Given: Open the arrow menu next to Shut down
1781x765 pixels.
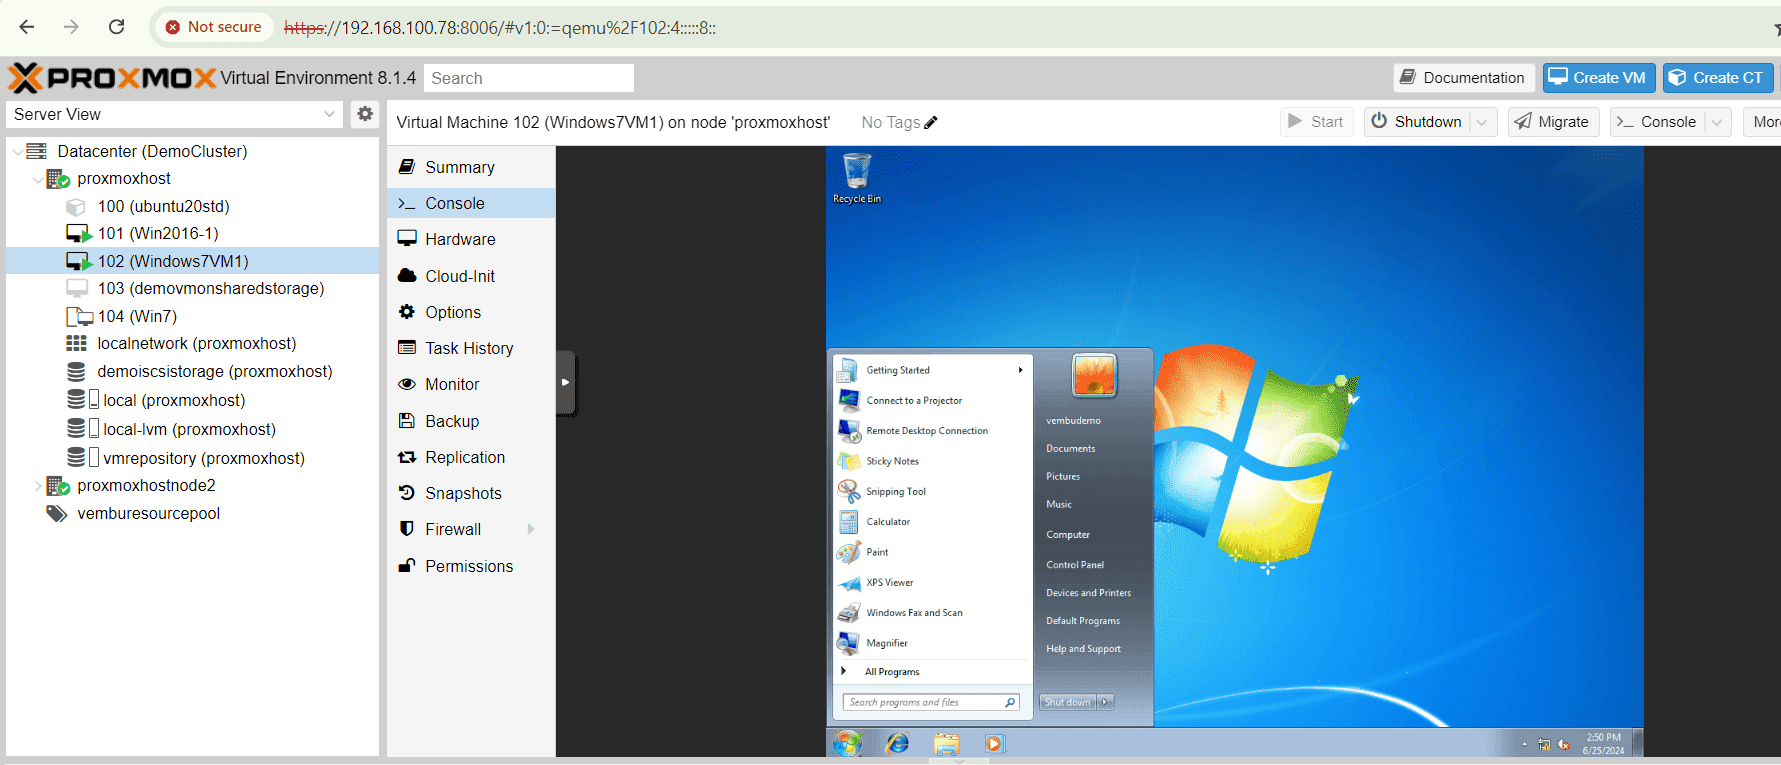Looking at the screenshot, I should (1105, 702).
